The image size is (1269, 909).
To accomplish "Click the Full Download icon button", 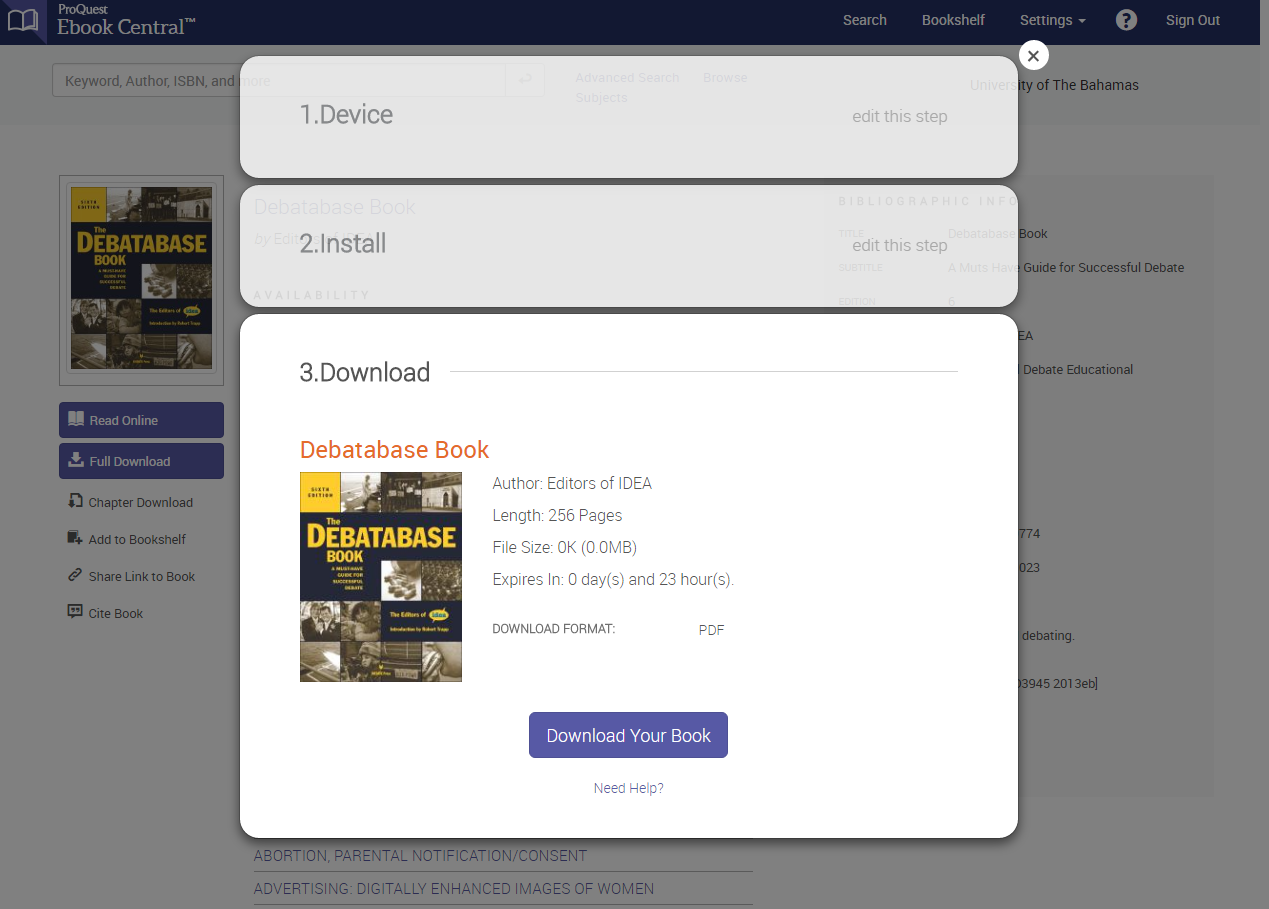I will [x=75, y=460].
